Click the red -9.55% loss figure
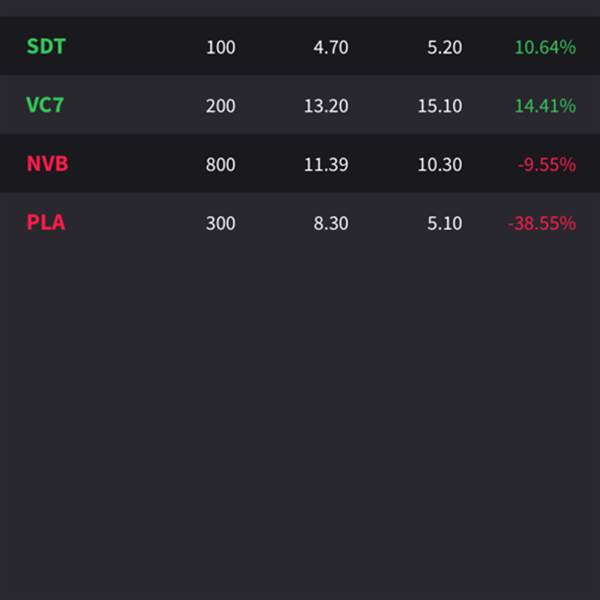The width and height of the screenshot is (600, 600). (x=546, y=165)
